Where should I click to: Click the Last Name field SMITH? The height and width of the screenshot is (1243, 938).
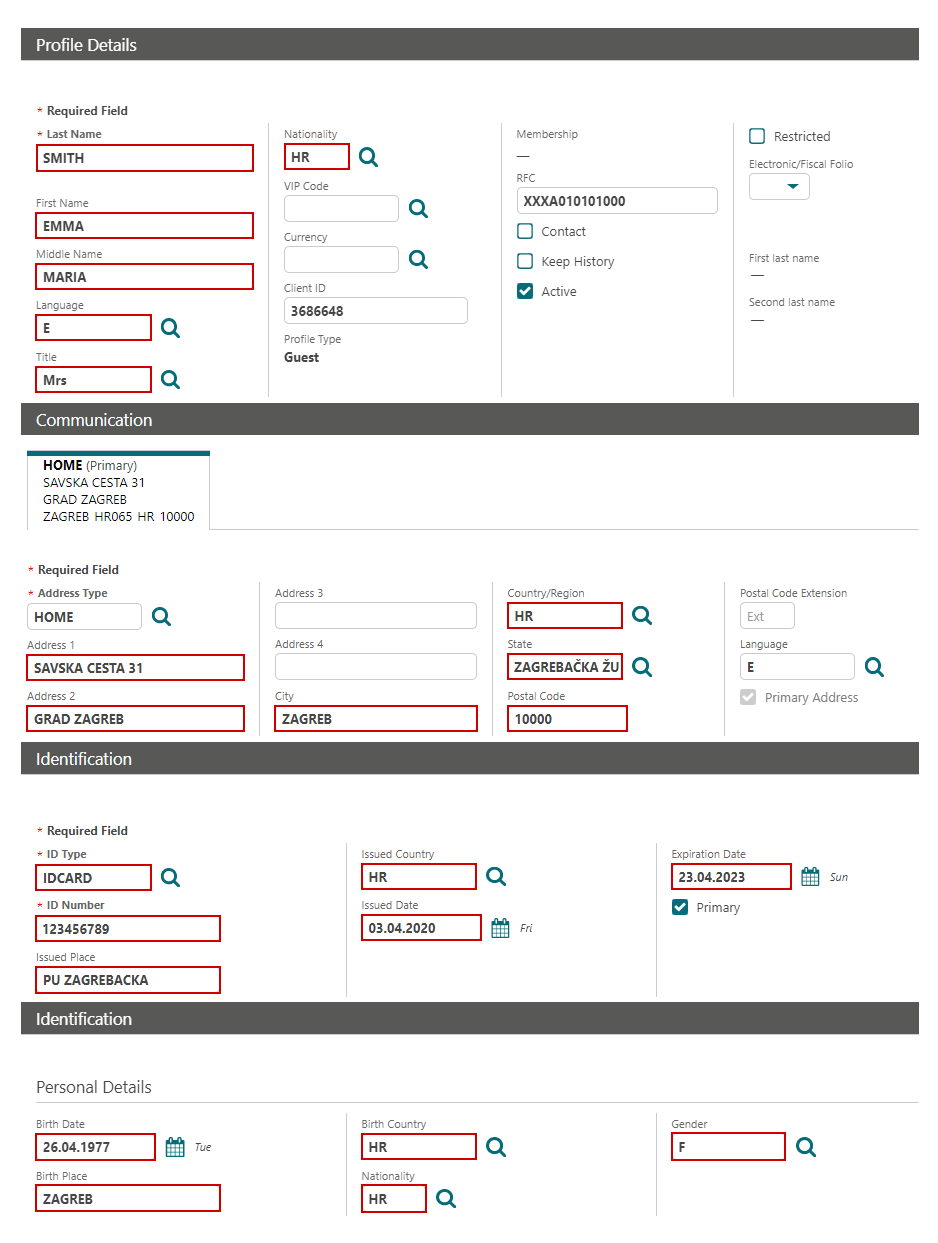pos(144,158)
